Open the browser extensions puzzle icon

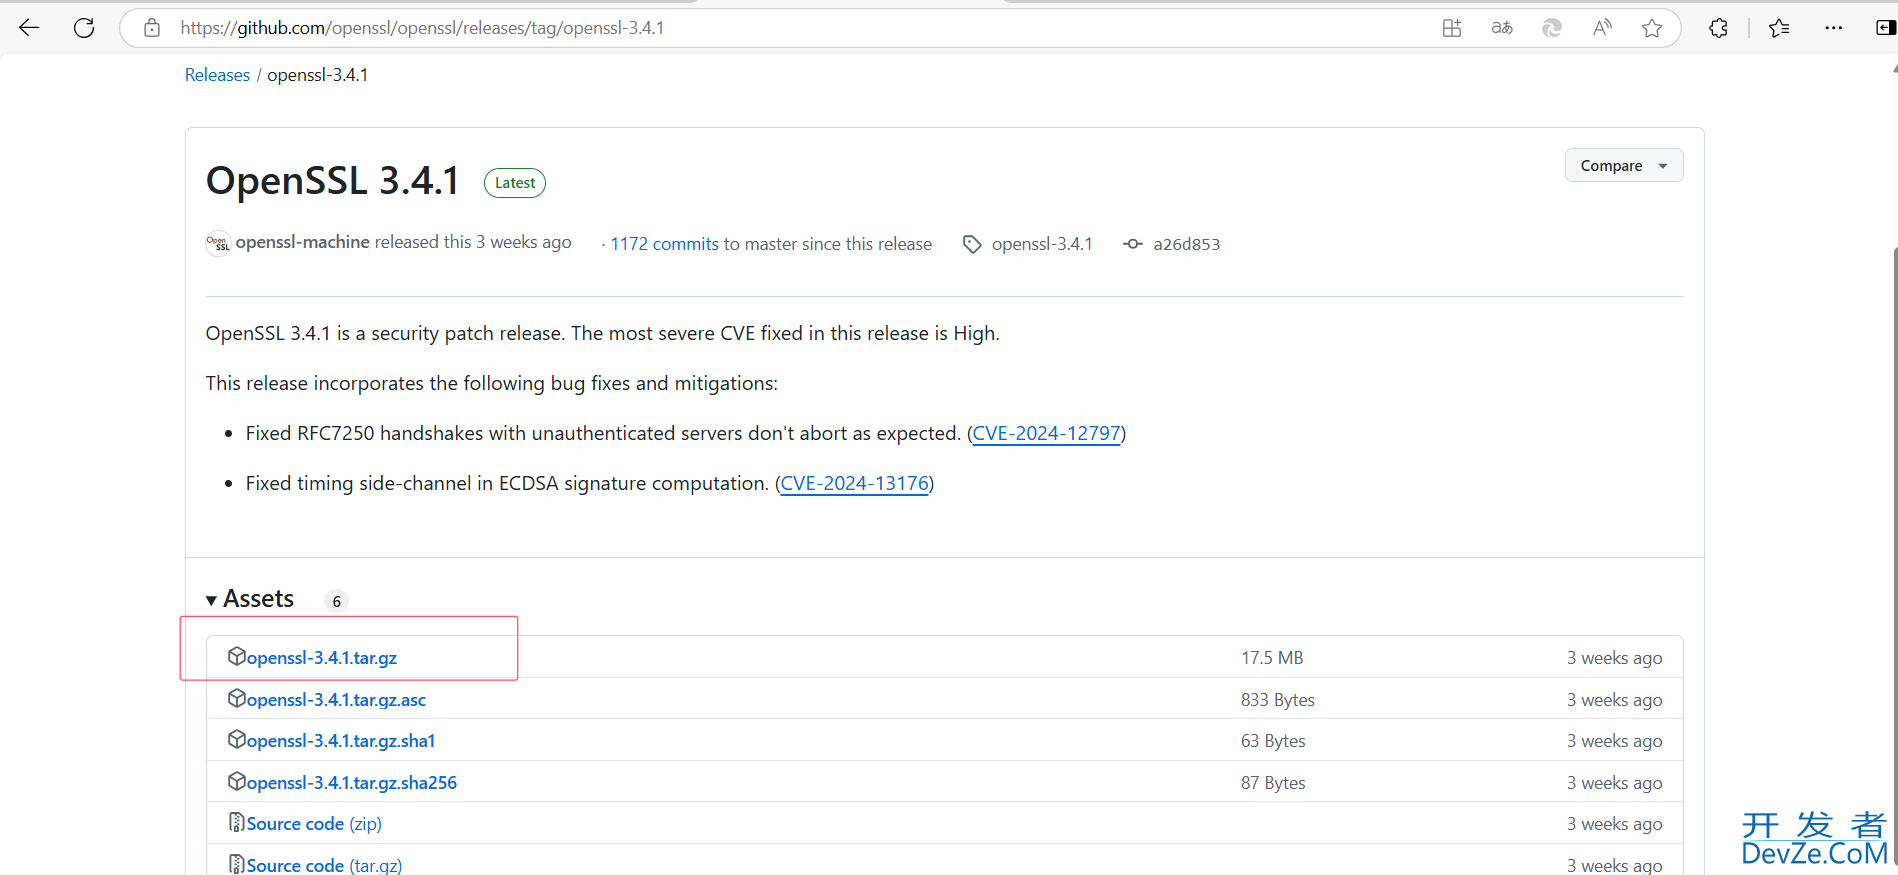[x=1718, y=28]
